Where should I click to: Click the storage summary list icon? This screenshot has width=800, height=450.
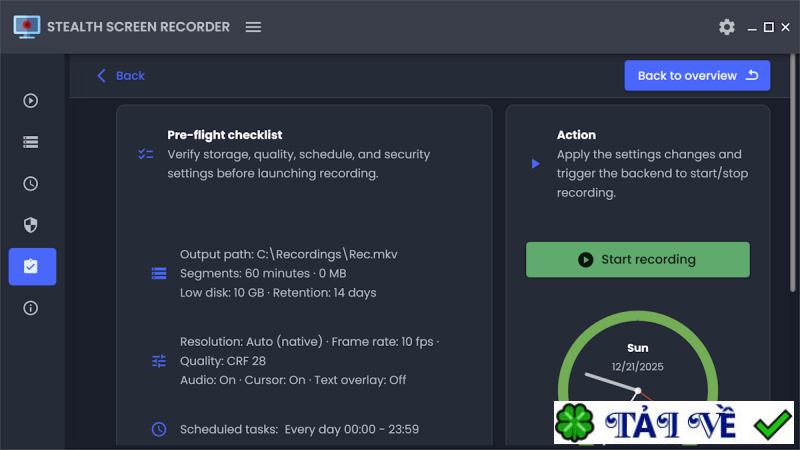[158, 273]
